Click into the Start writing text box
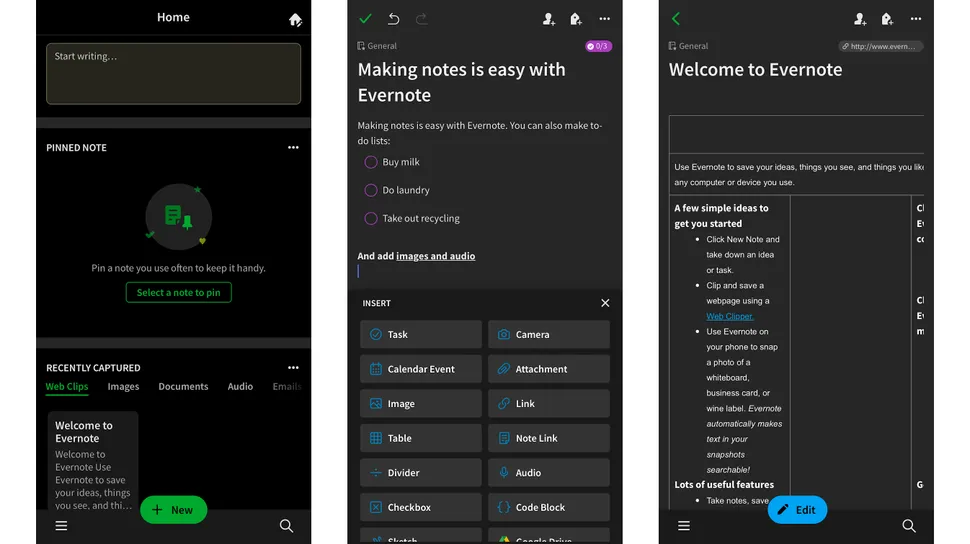Image resolution: width=970 pixels, height=544 pixels. coord(173,74)
